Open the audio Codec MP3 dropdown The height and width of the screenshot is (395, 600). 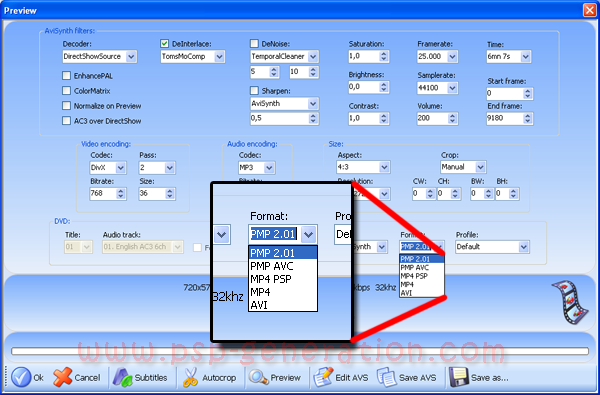(269, 168)
